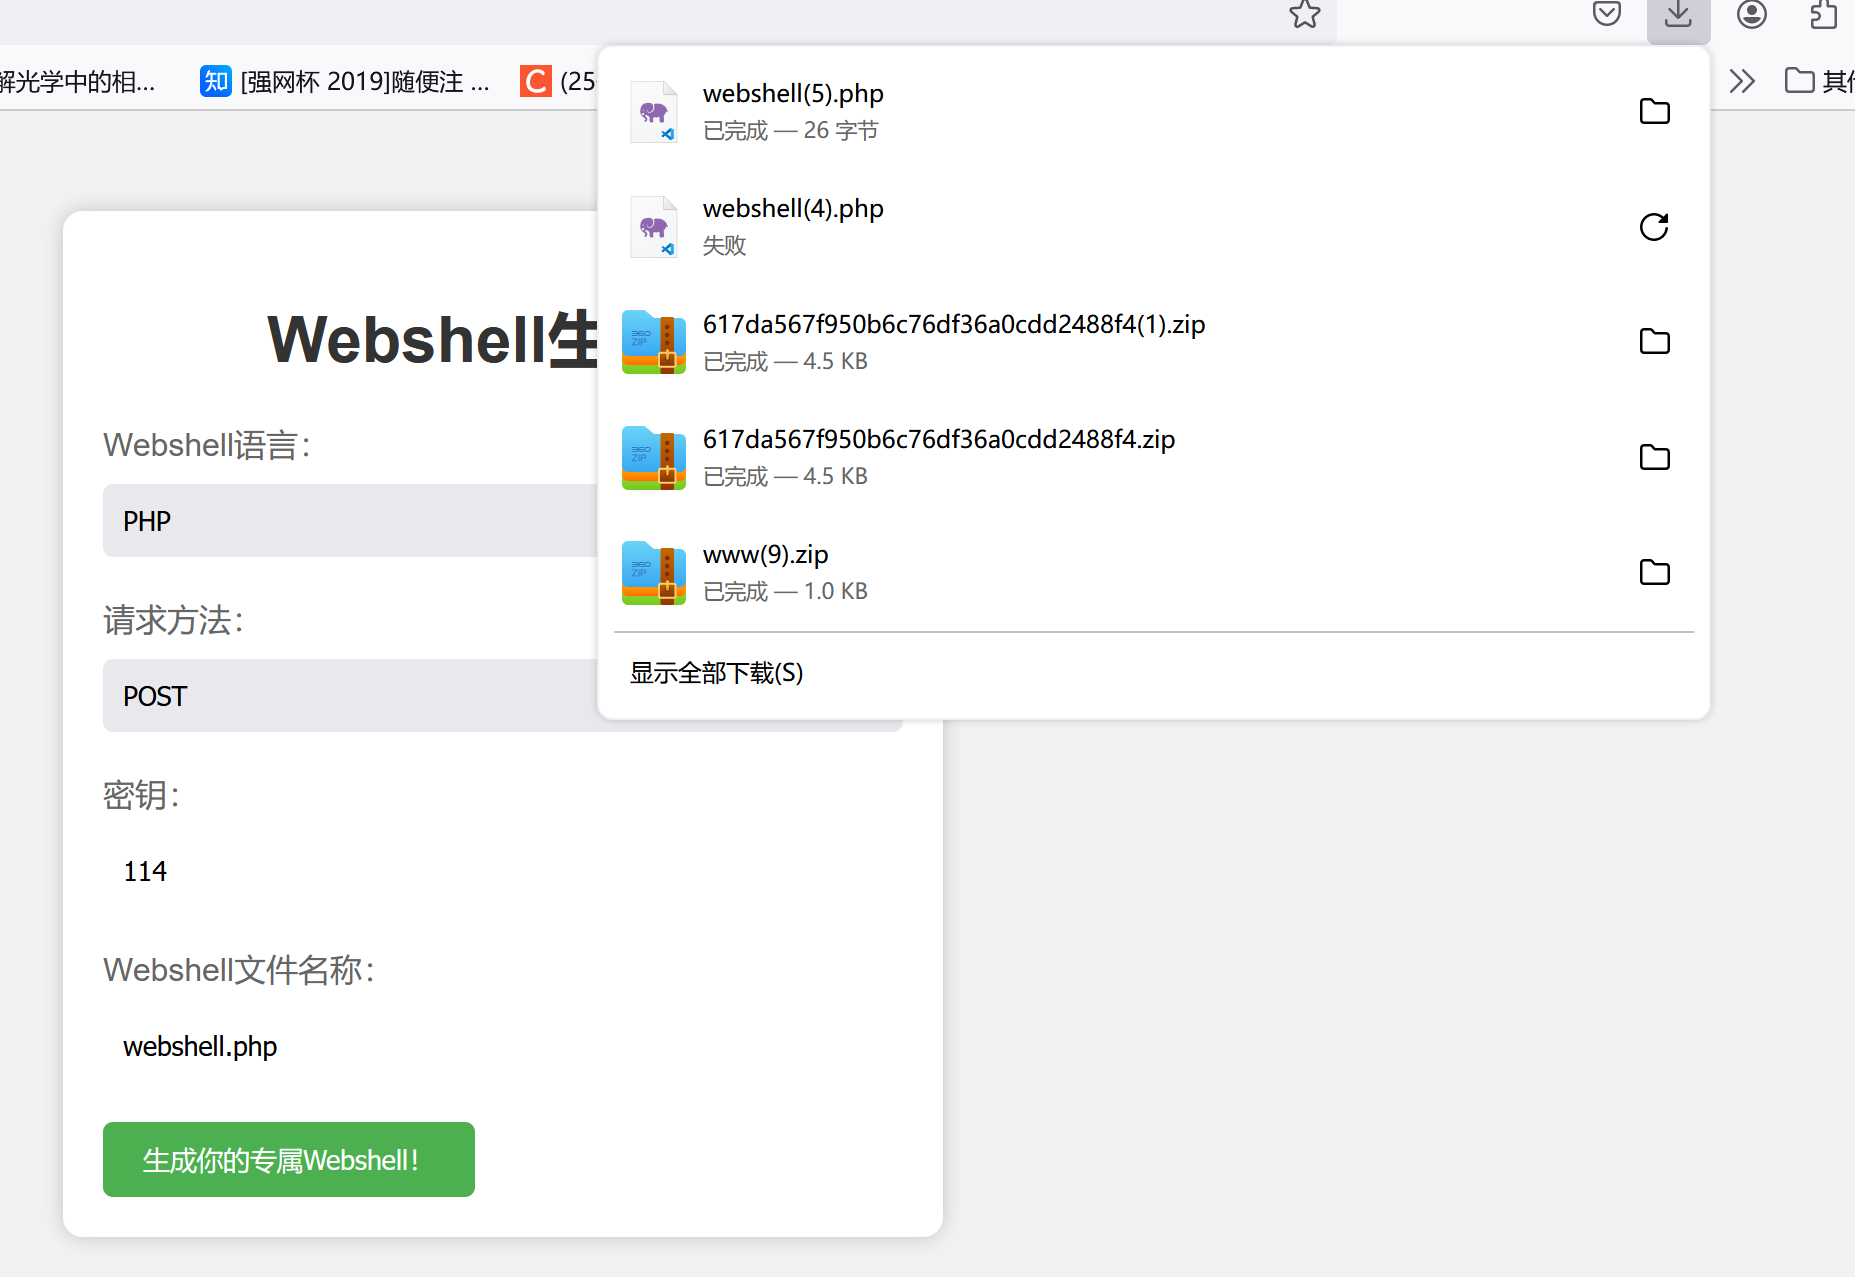This screenshot has width=1855, height=1277.
Task: Click 显示全部下载(S) to show all downloads
Action: click(716, 673)
